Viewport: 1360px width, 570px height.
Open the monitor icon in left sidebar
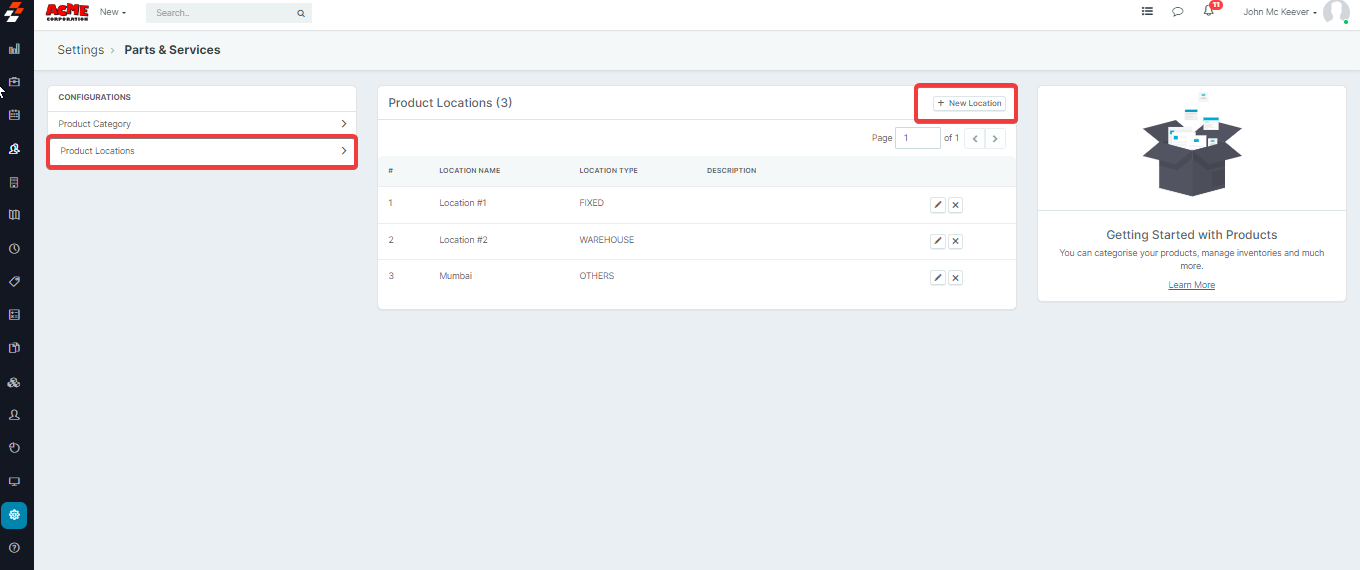(14, 481)
